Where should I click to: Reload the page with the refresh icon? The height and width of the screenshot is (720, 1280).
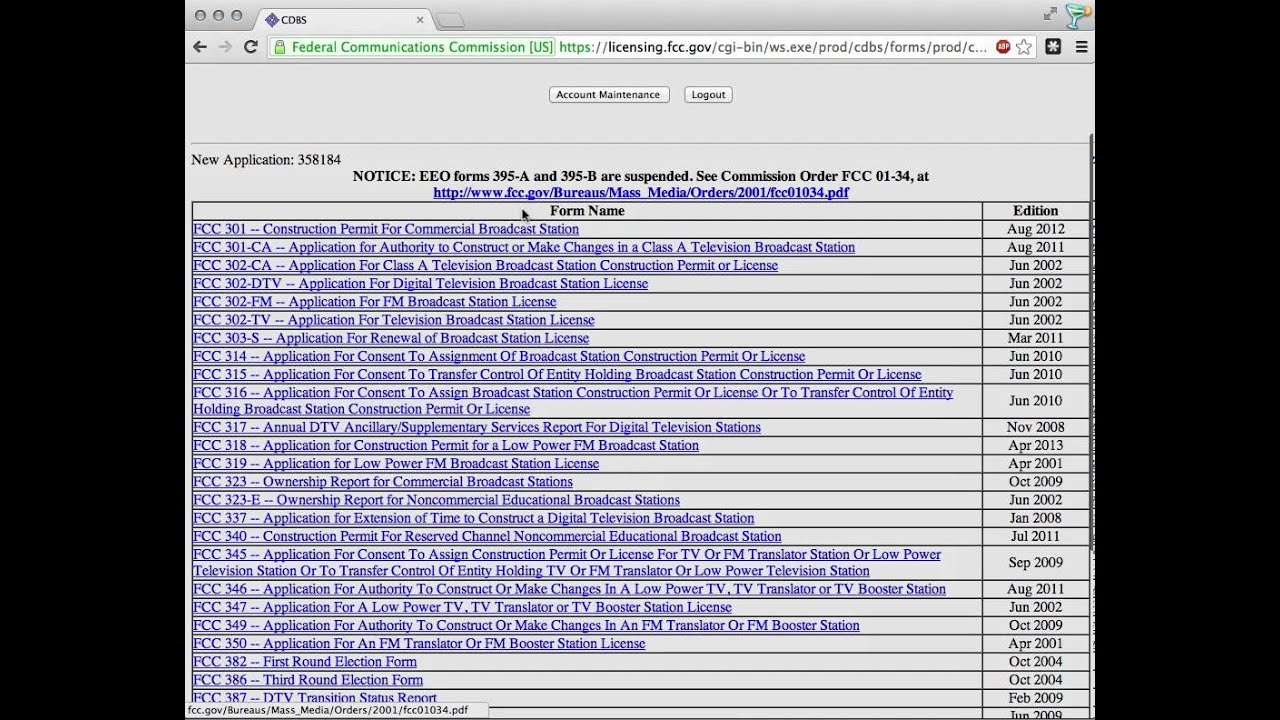point(251,47)
